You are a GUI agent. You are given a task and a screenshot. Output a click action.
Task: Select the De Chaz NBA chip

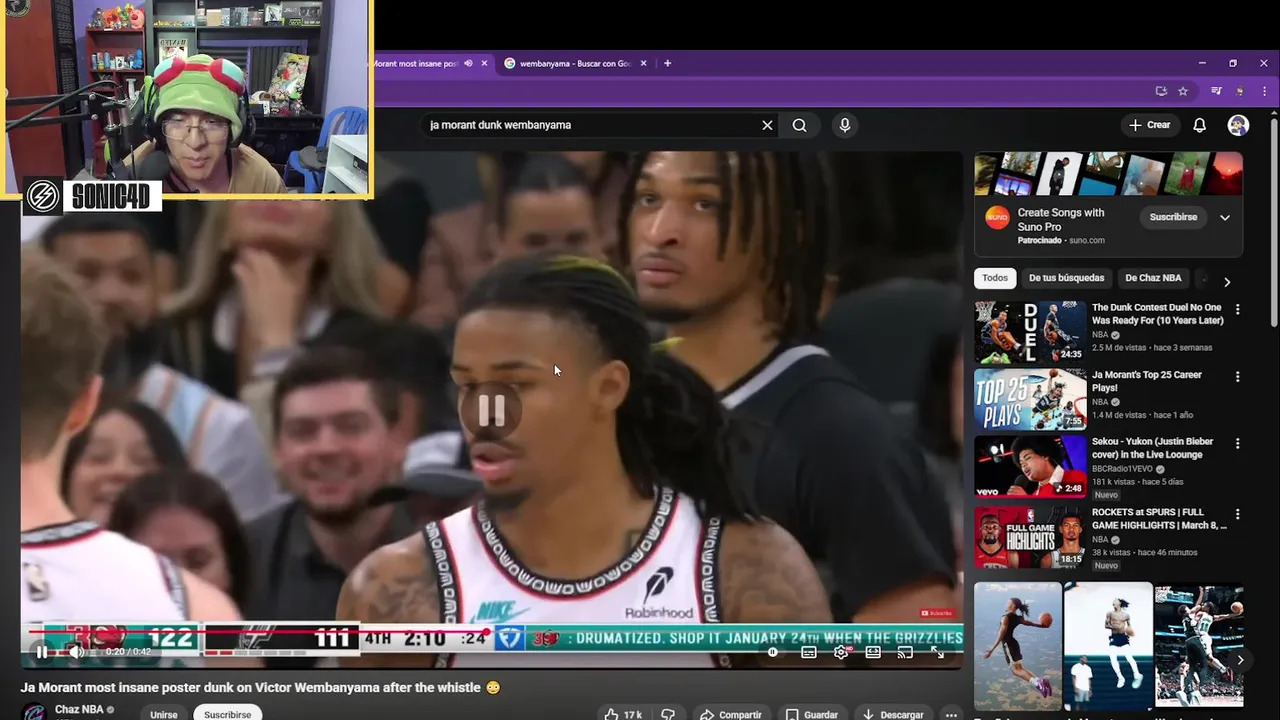1153,278
